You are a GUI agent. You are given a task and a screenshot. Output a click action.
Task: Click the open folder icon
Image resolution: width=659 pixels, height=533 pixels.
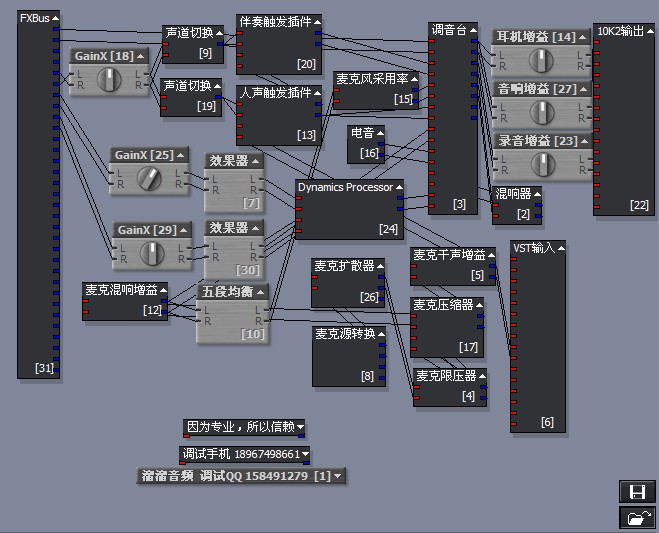coord(634,516)
